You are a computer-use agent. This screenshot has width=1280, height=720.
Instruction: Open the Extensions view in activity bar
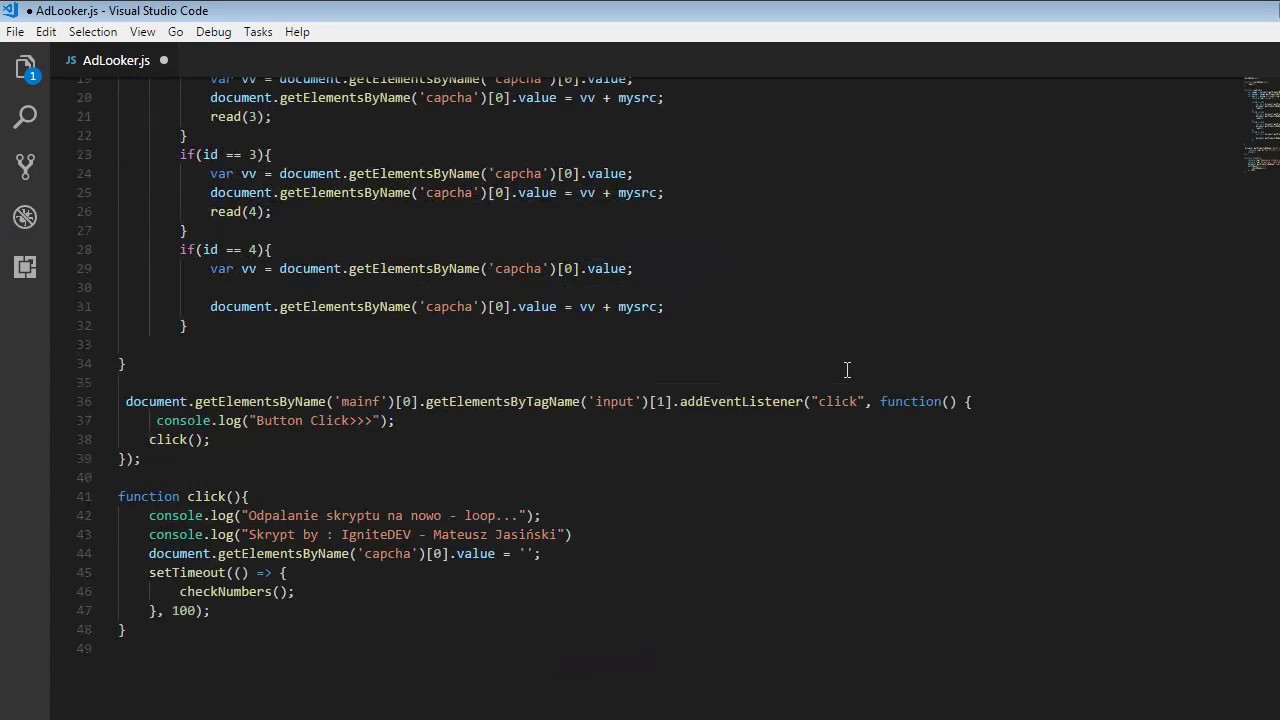[x=25, y=266]
